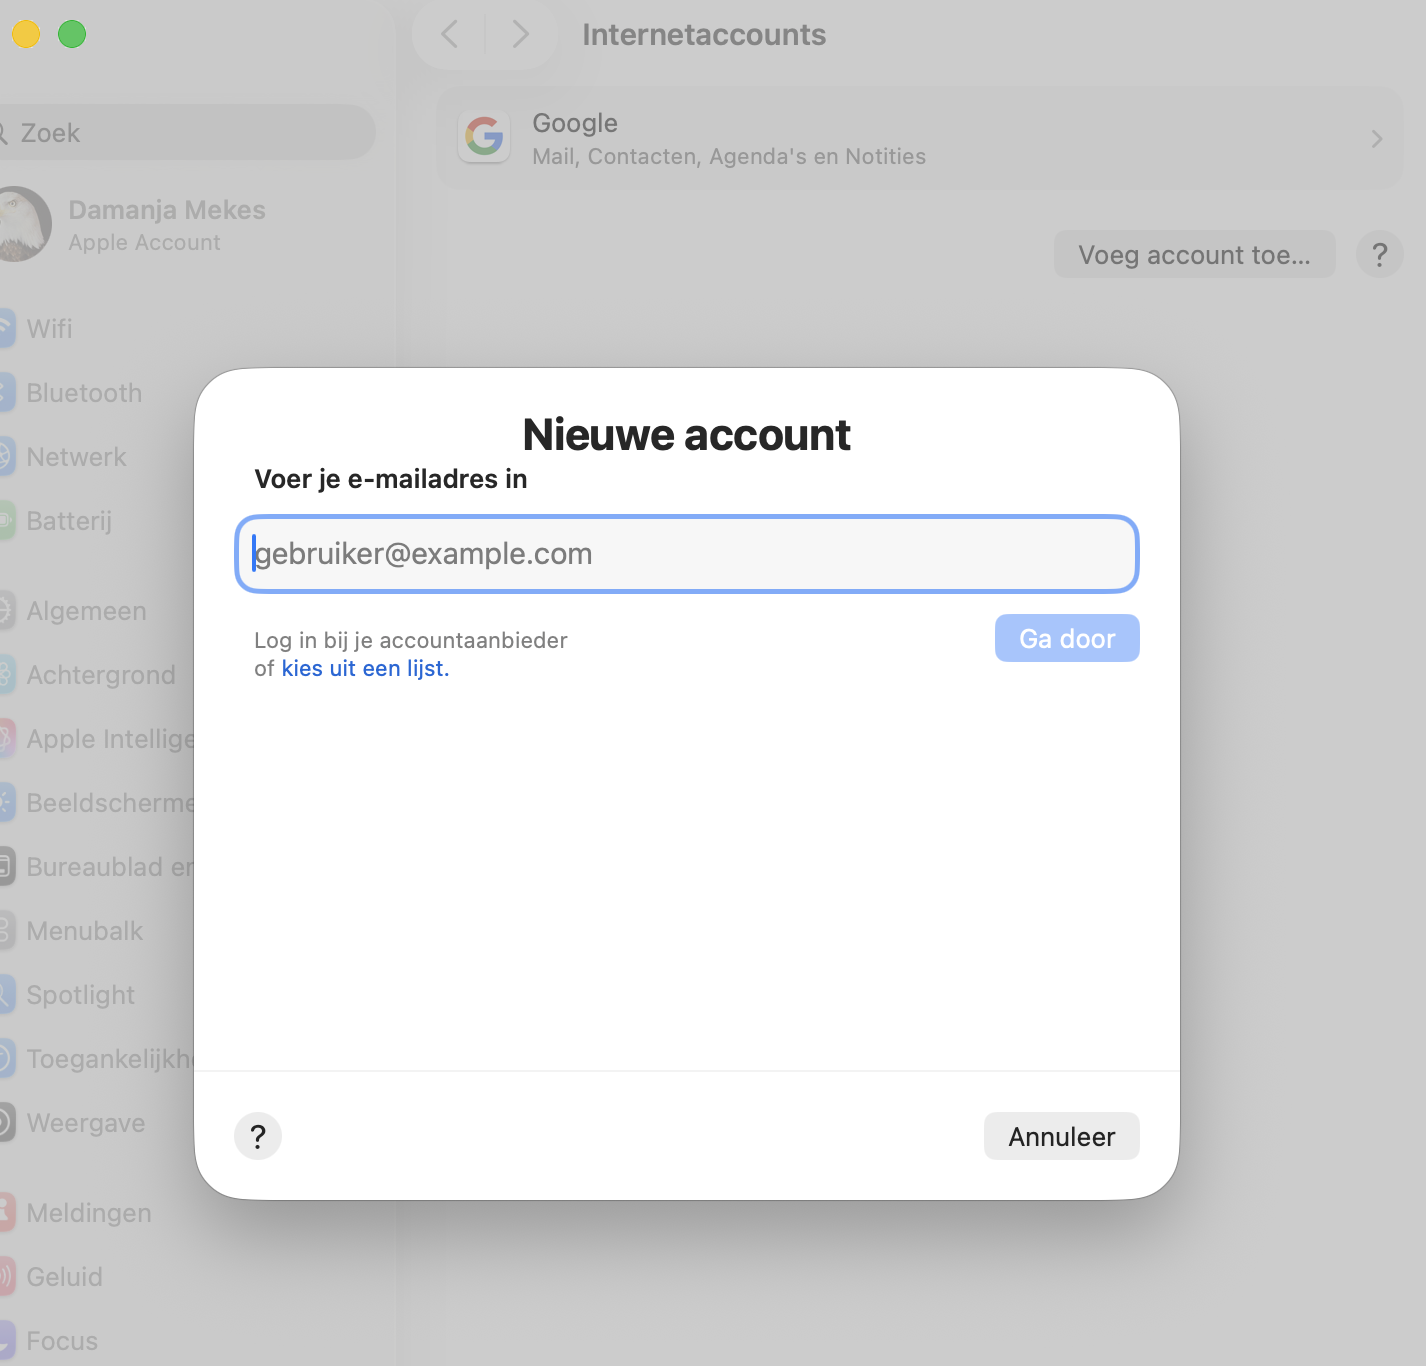Expand the Google account via its chevron
The width and height of the screenshot is (1426, 1366).
point(1376,138)
